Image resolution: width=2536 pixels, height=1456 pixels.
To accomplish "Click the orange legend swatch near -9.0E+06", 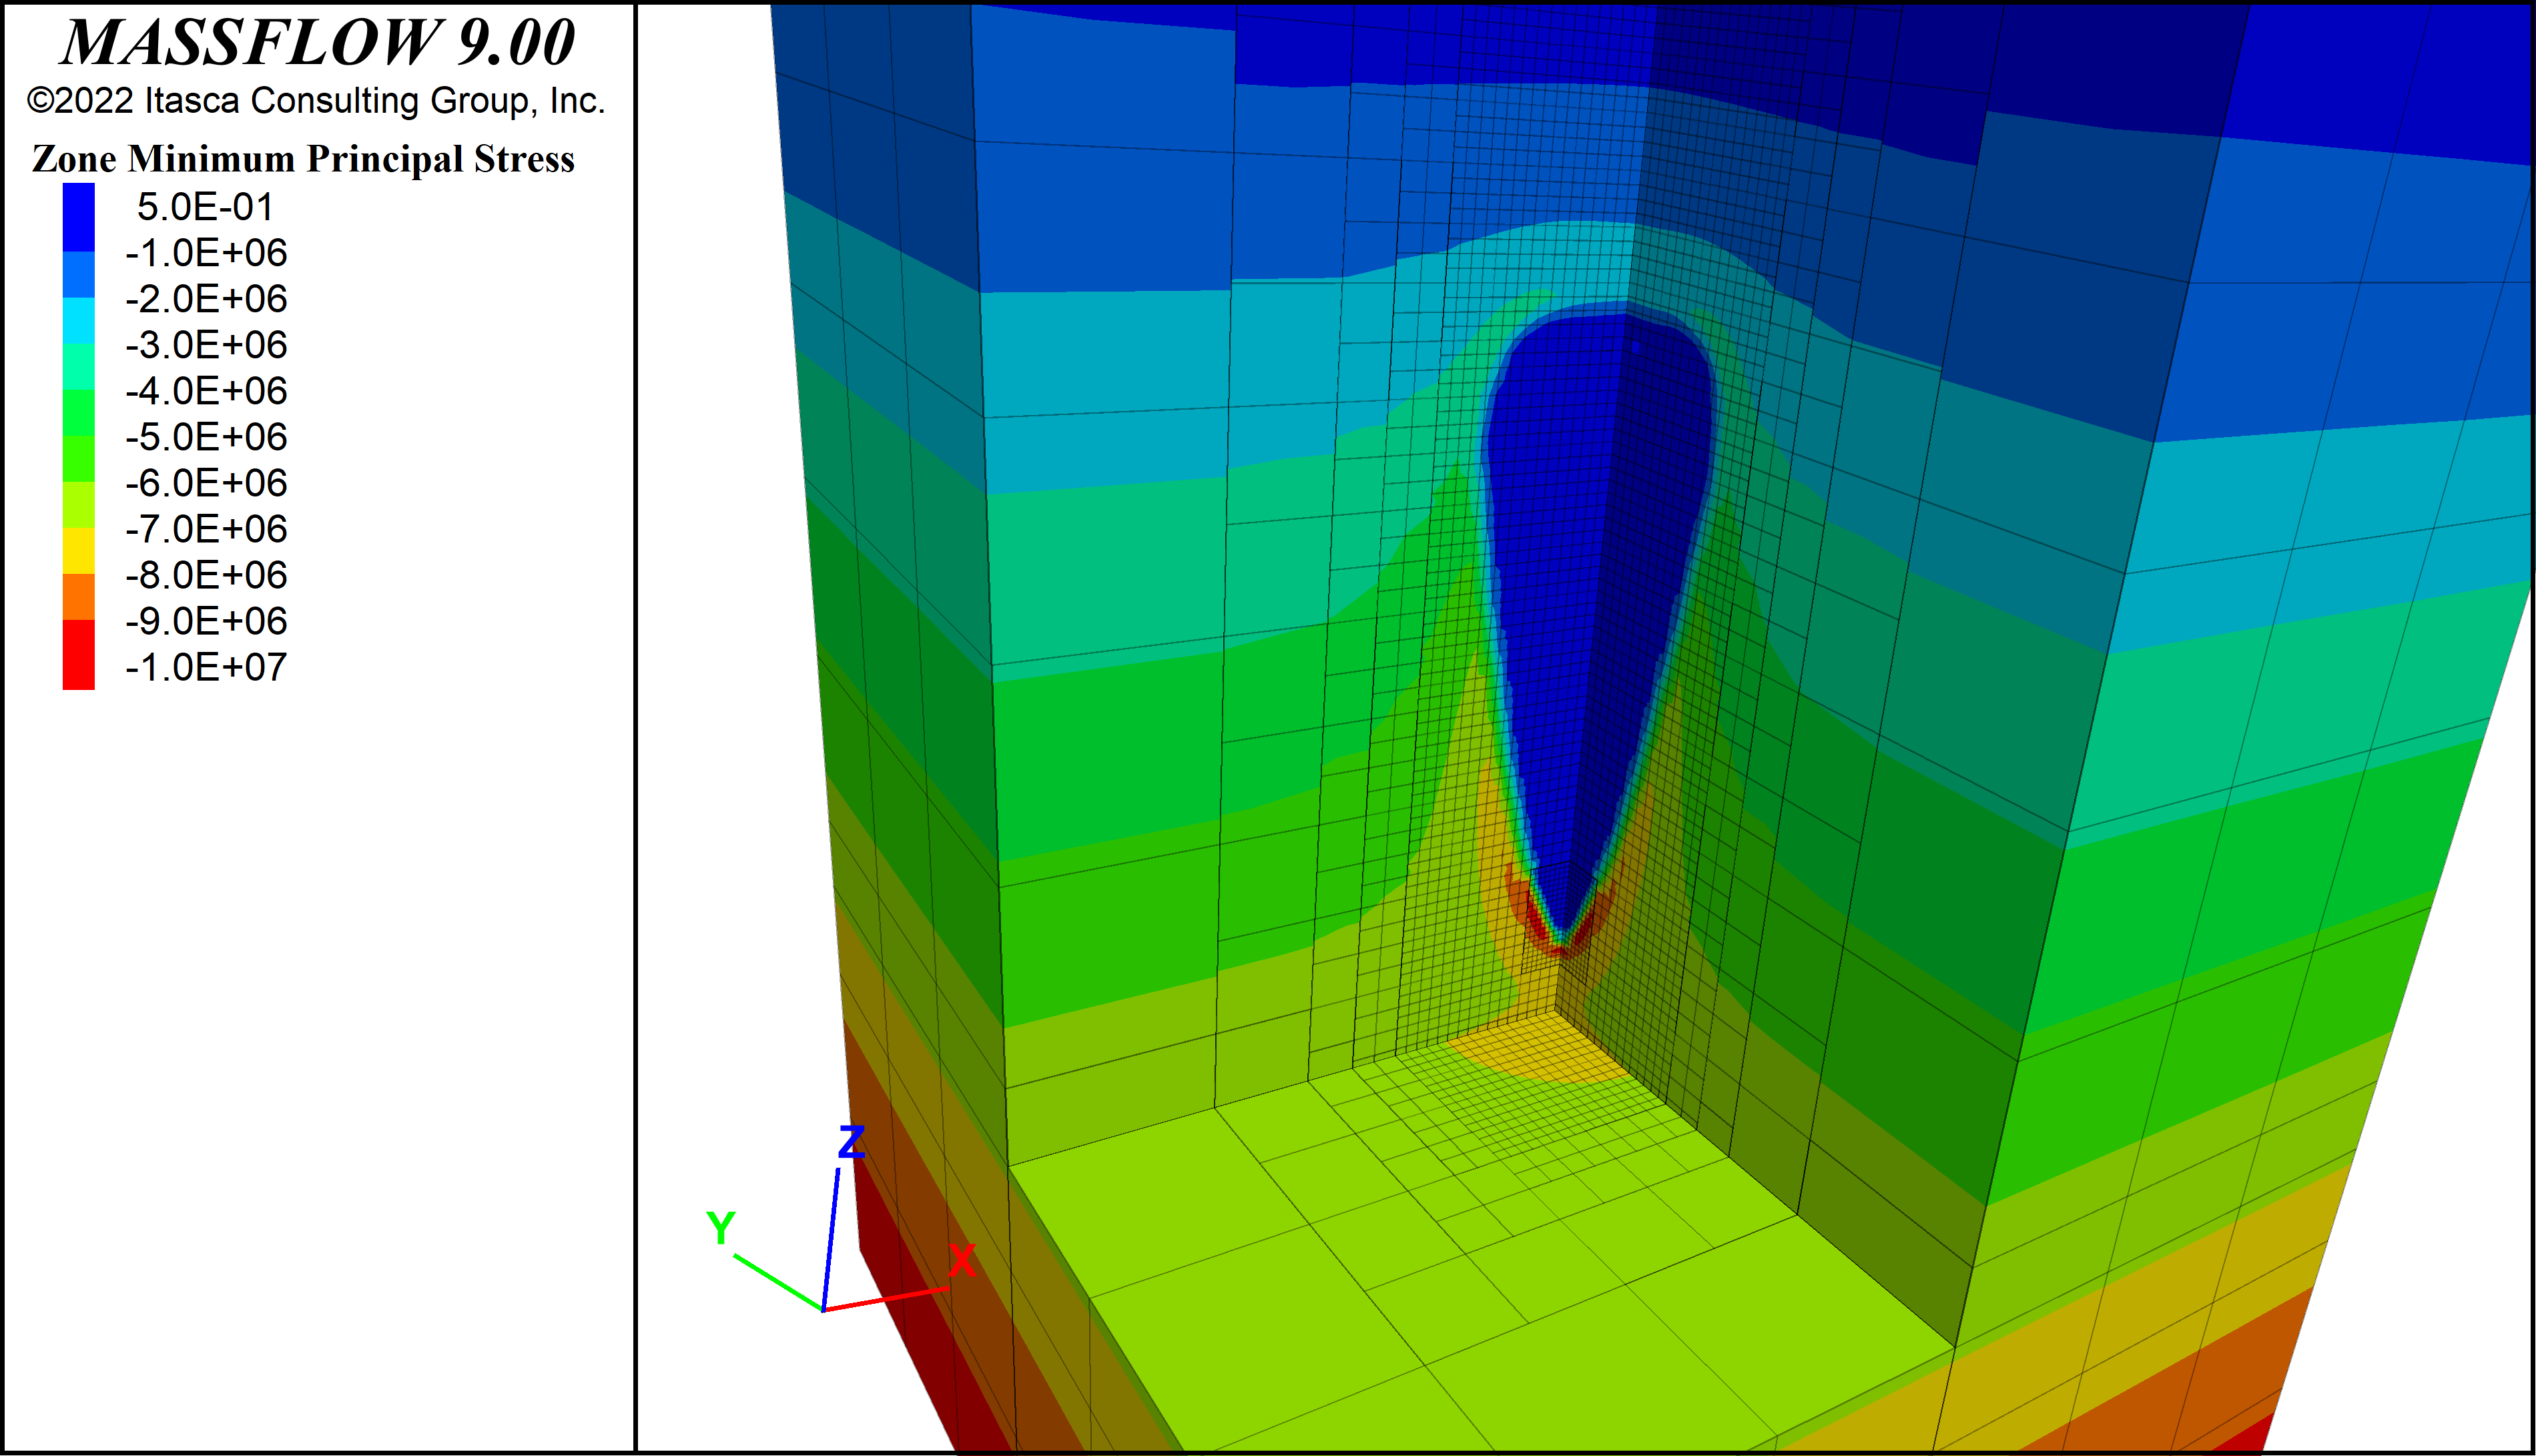I will [78, 597].
